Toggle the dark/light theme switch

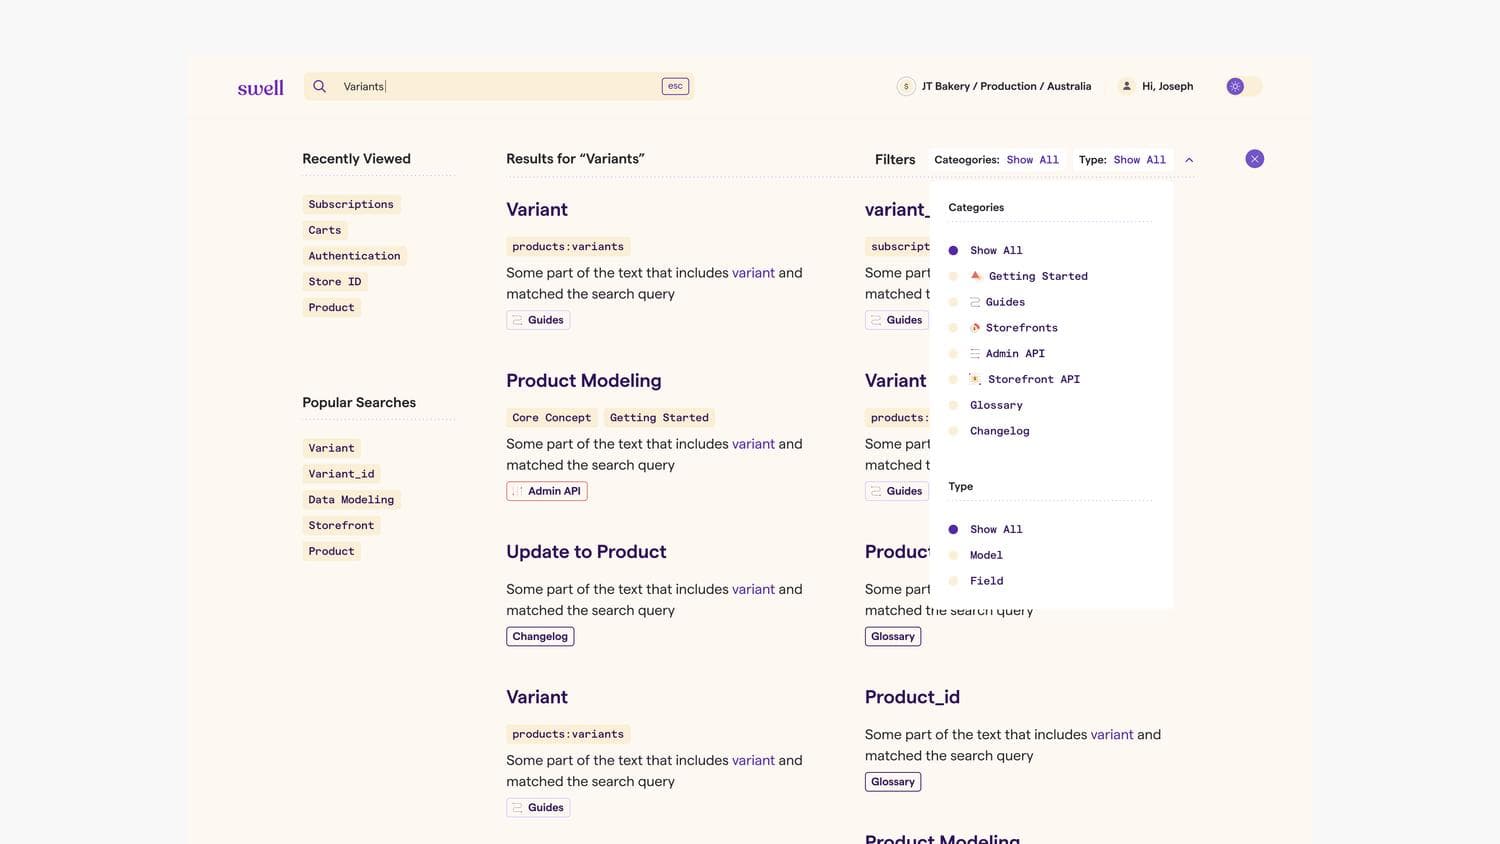point(1244,87)
